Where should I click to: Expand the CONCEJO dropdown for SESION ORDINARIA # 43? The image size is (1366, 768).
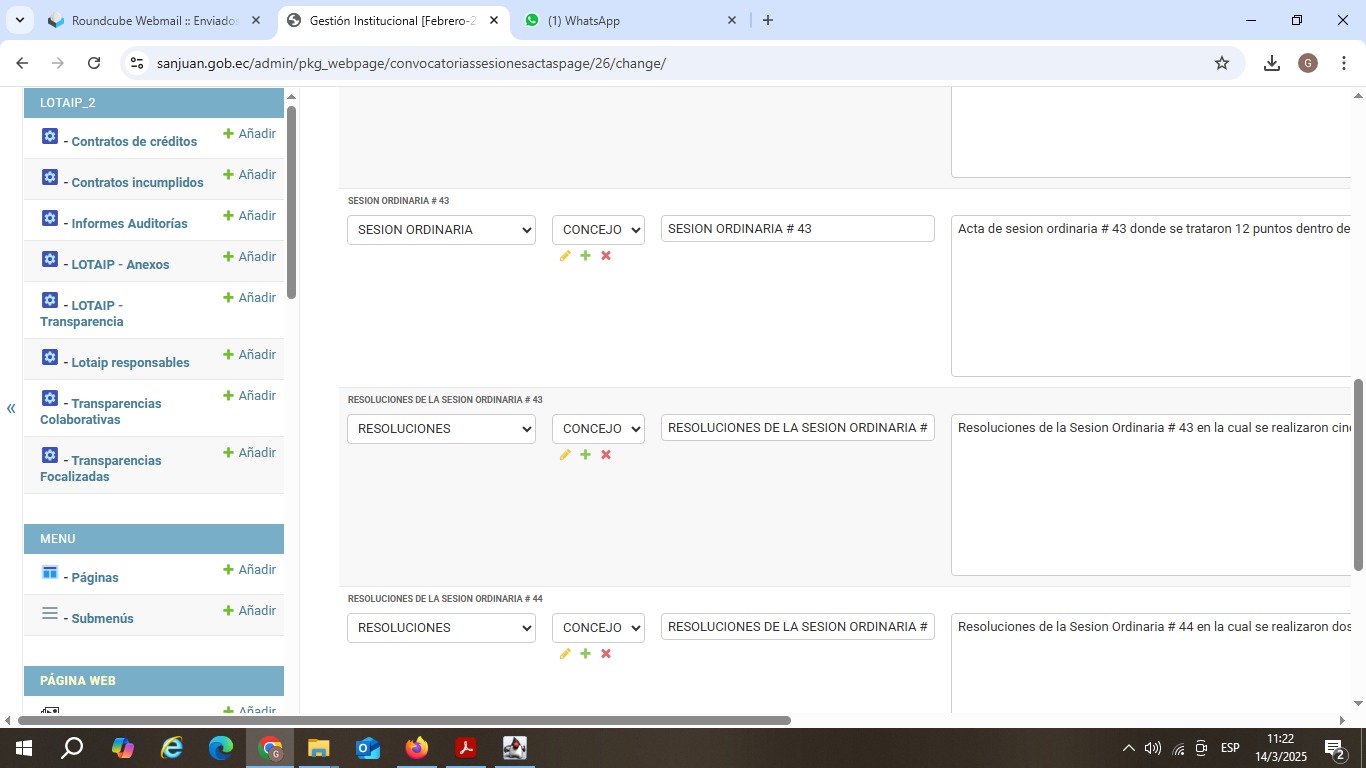[598, 230]
